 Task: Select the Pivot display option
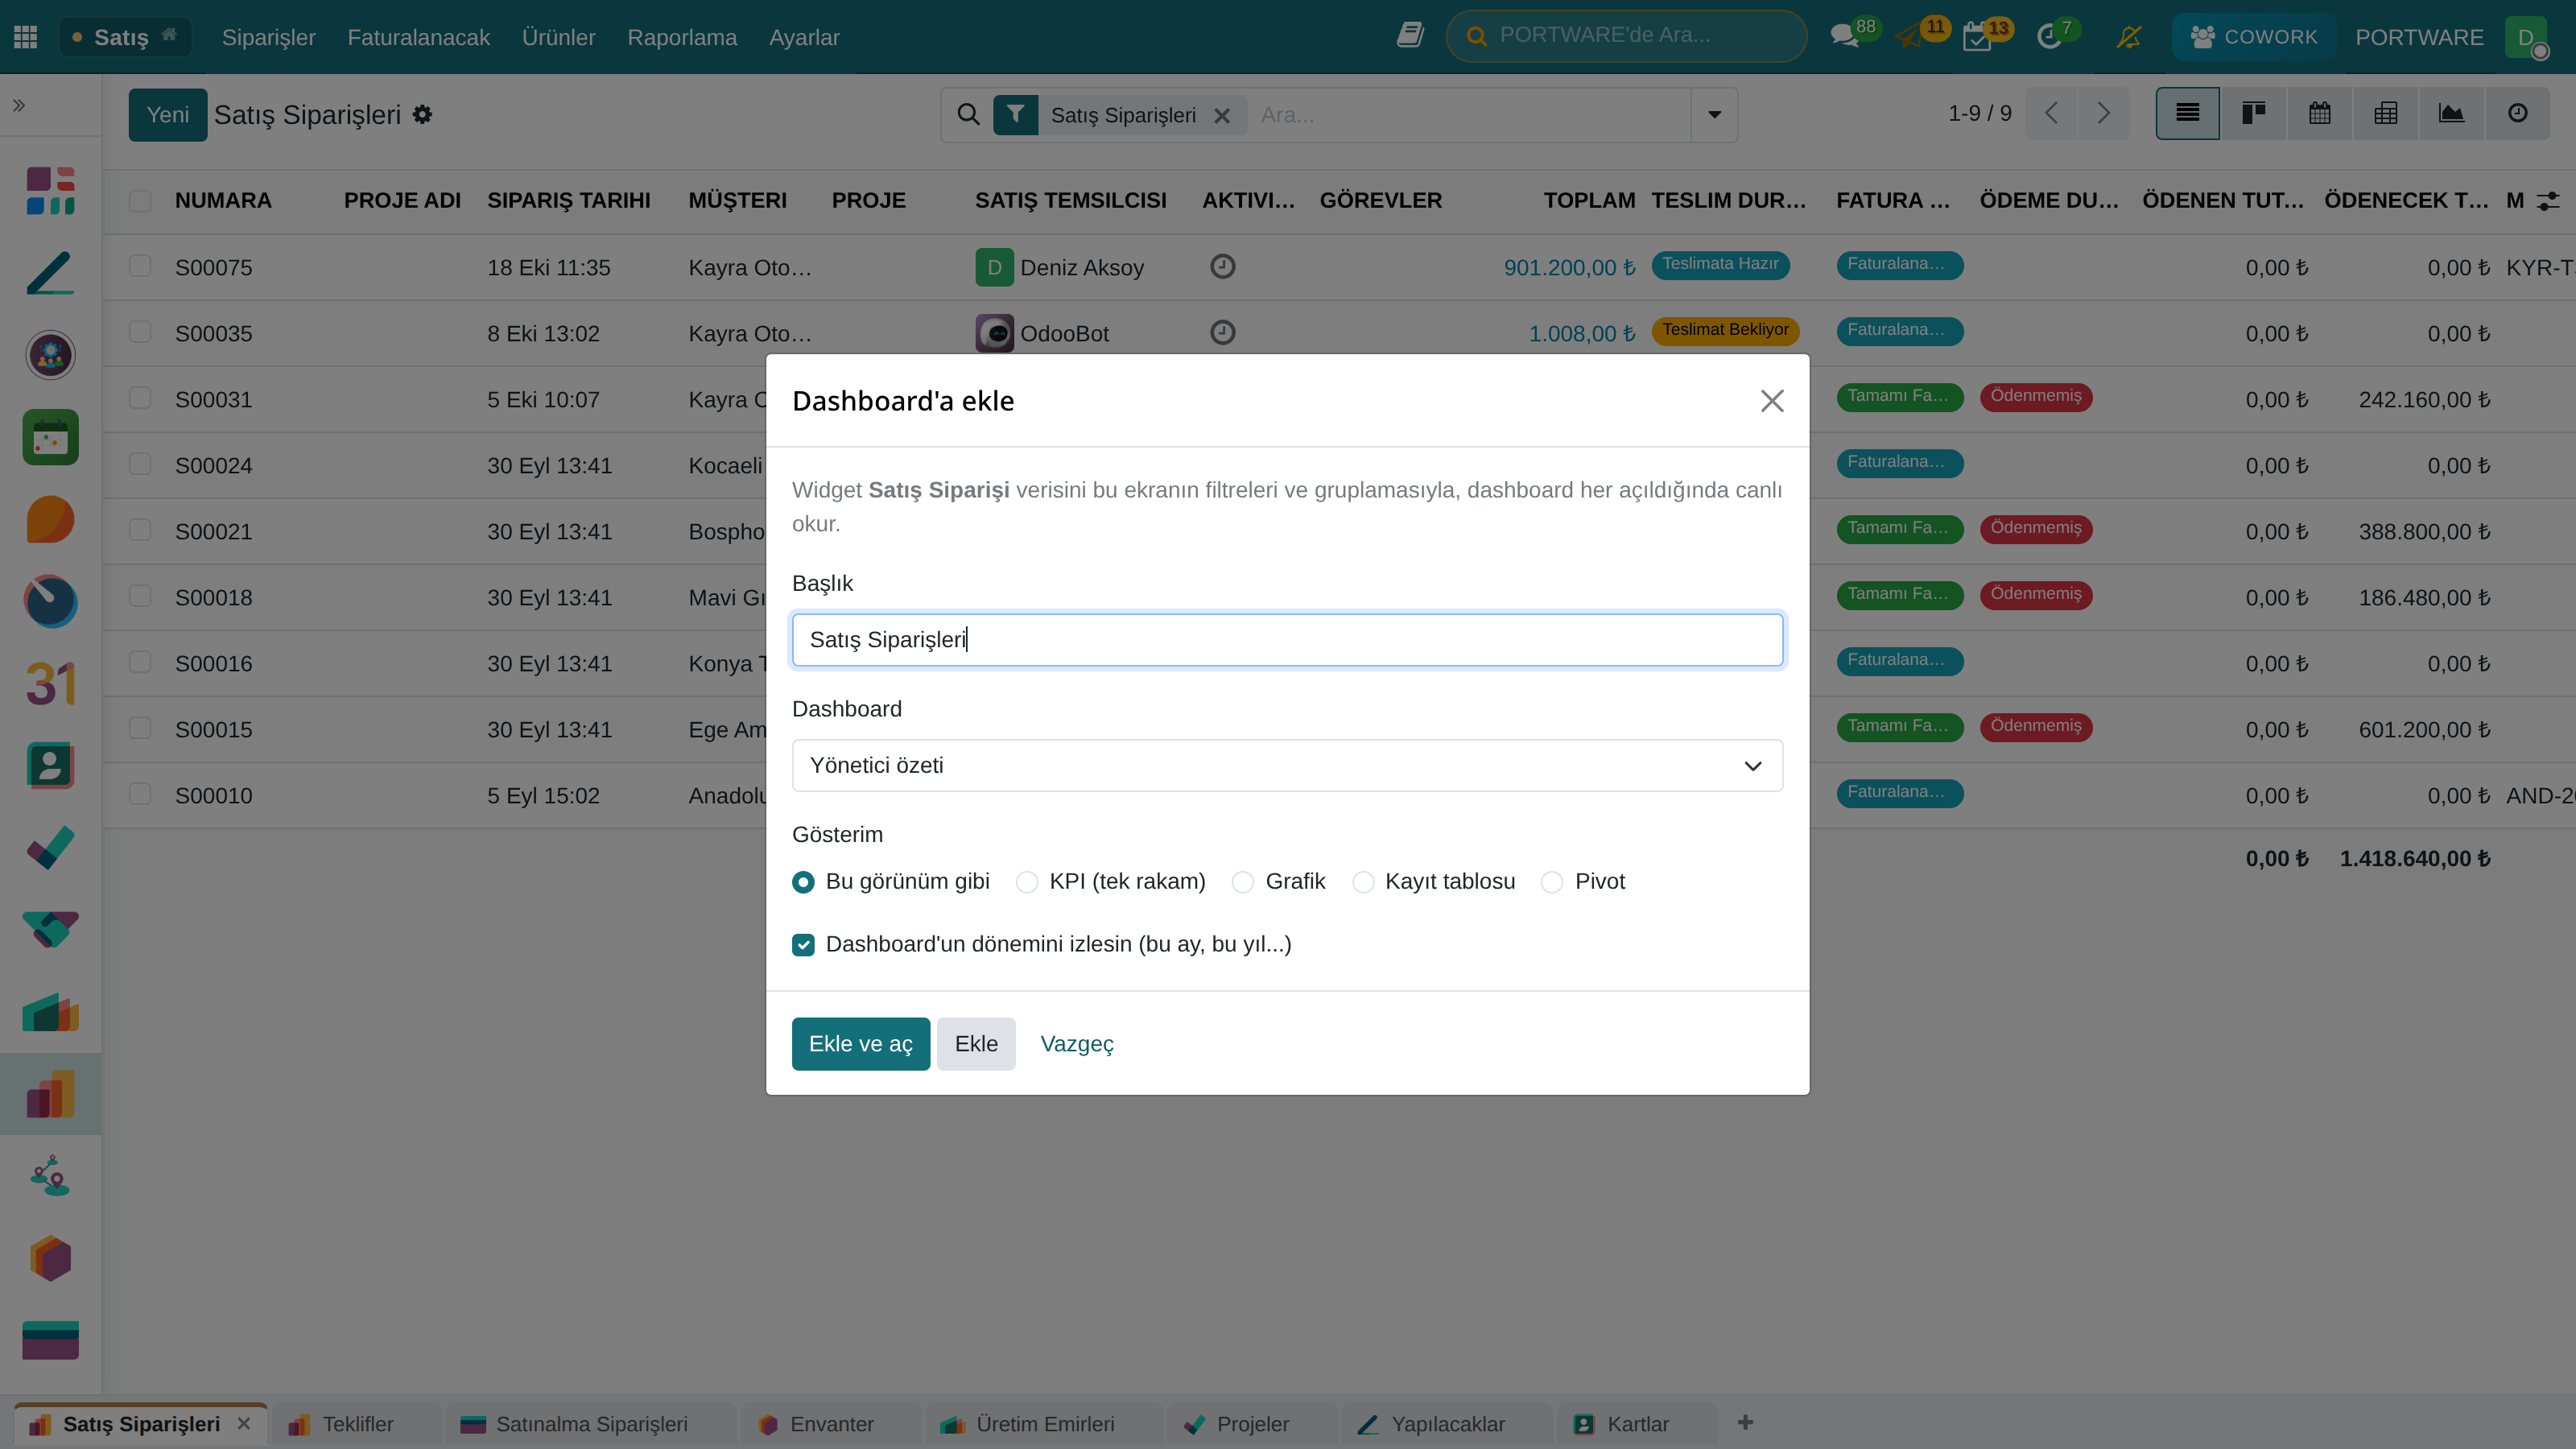1552,882
